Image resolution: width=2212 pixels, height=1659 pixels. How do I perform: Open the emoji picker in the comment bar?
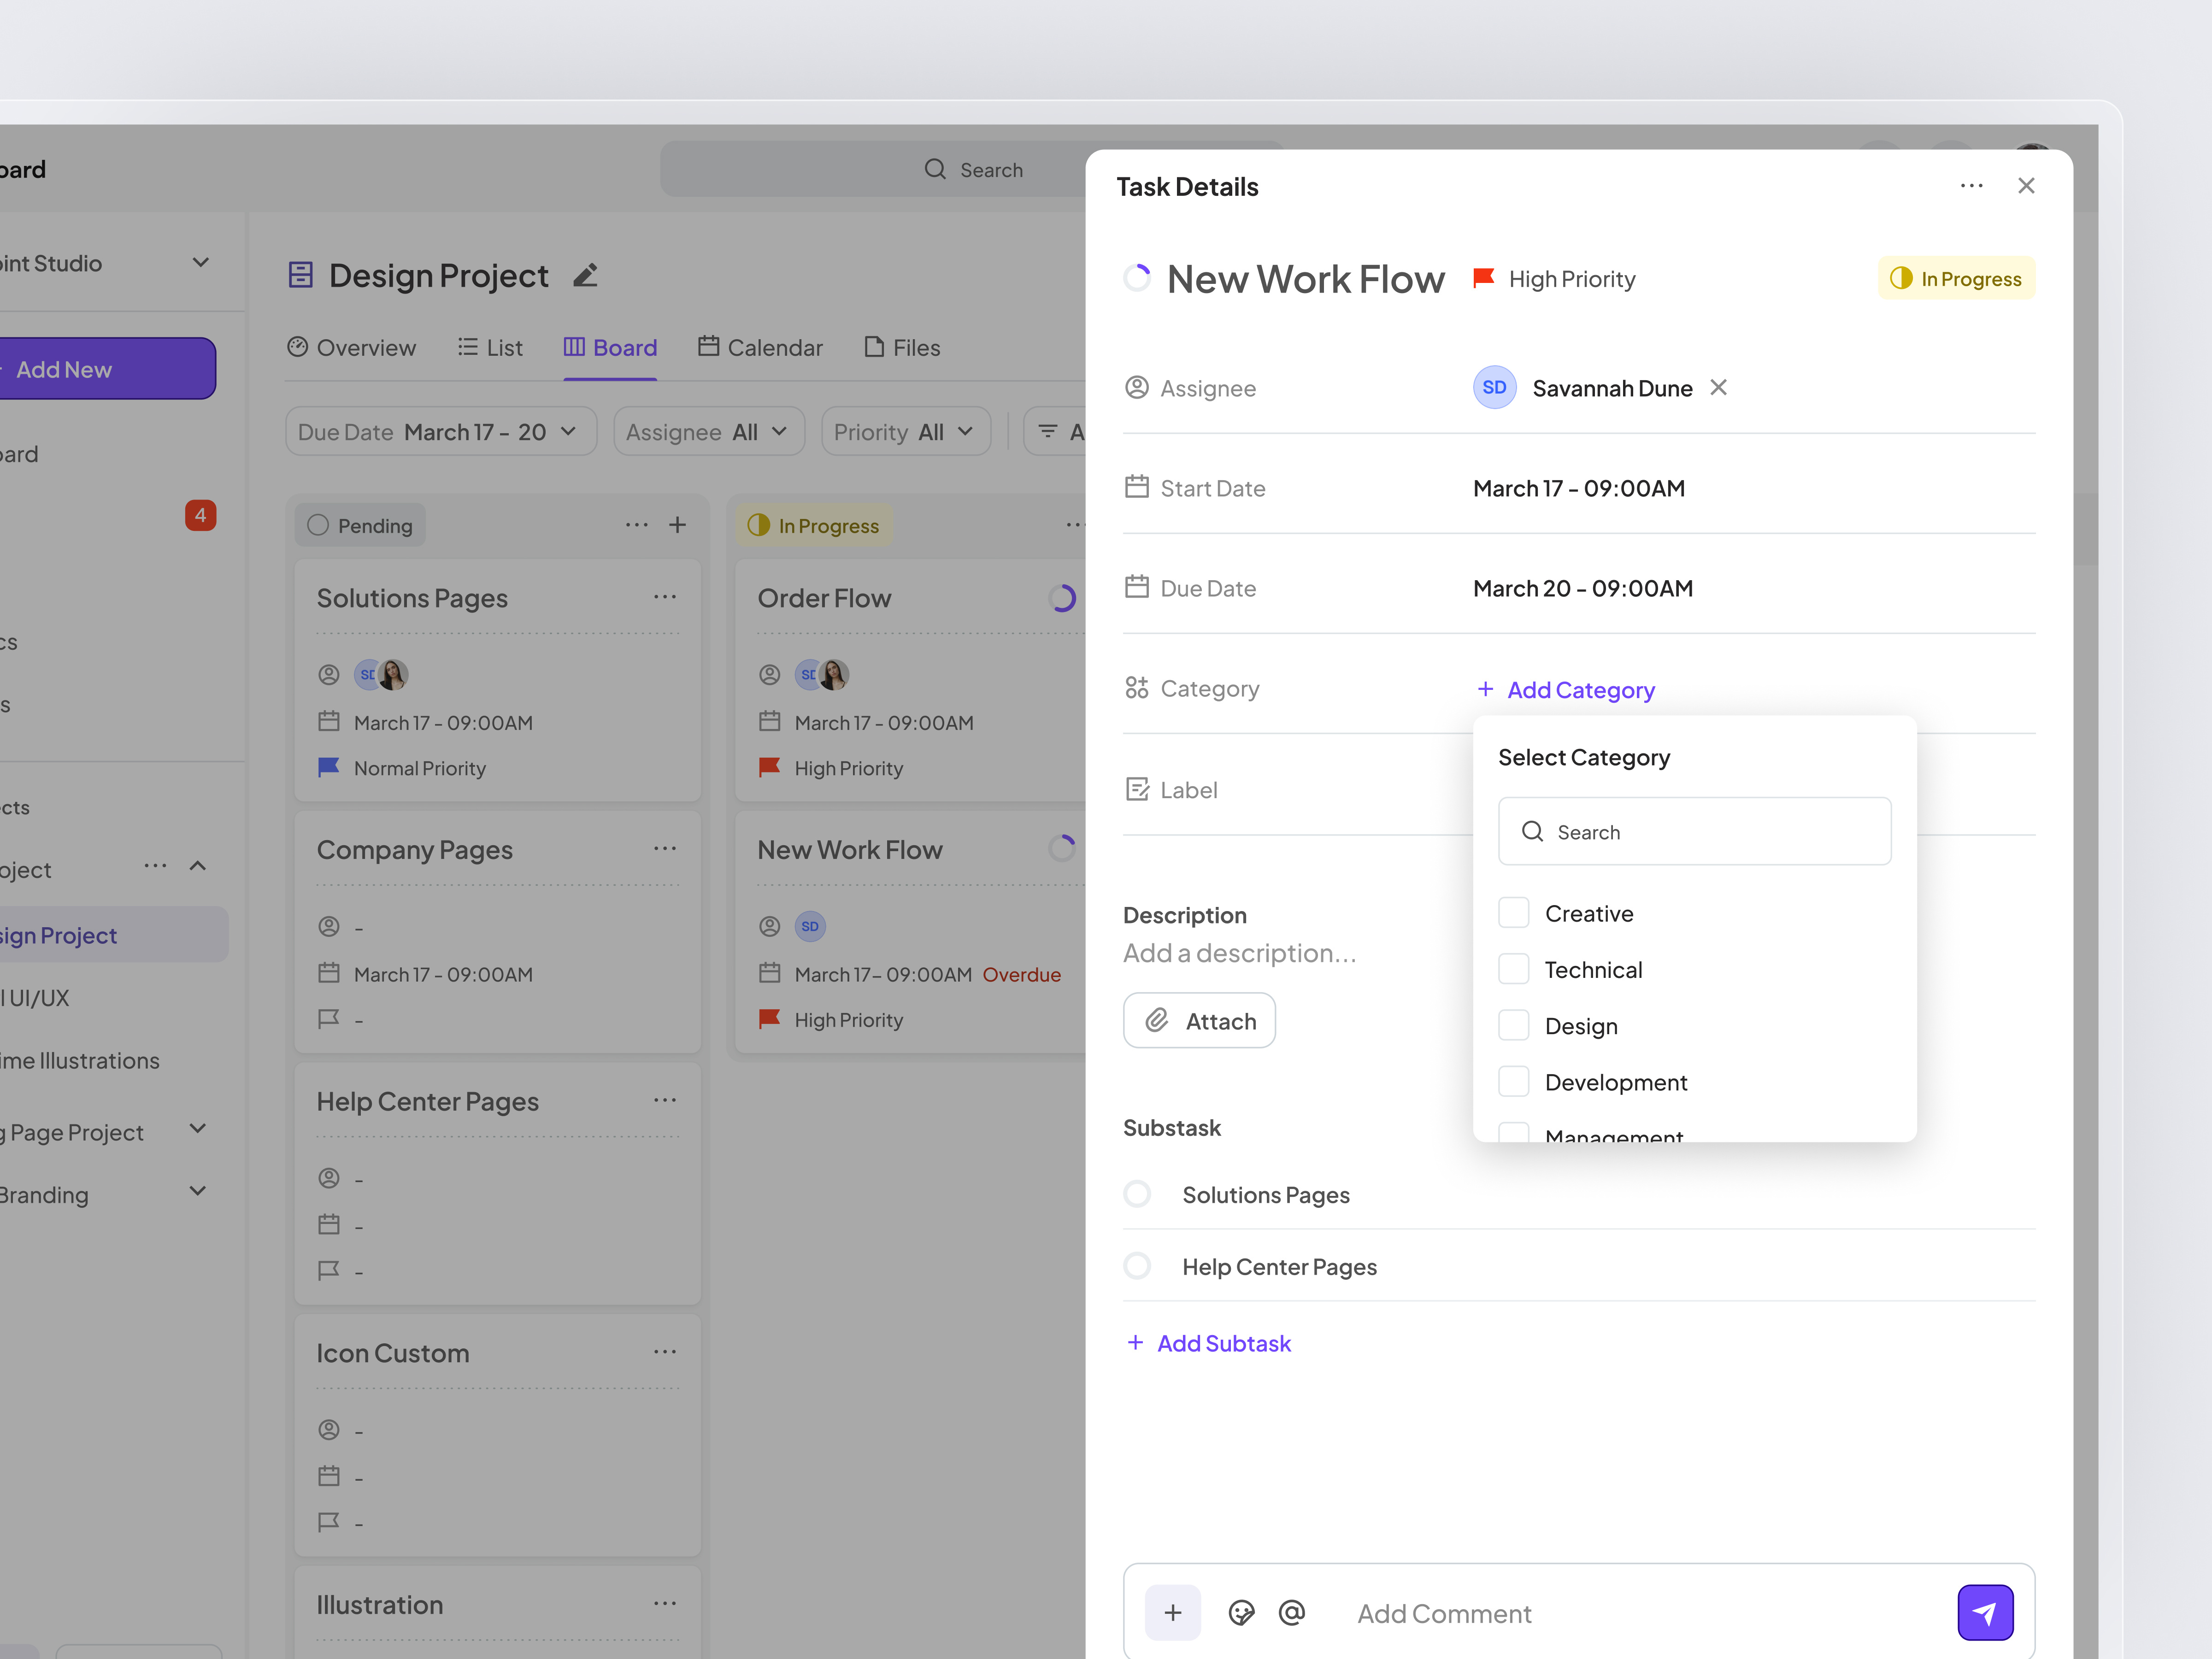coord(1242,1612)
